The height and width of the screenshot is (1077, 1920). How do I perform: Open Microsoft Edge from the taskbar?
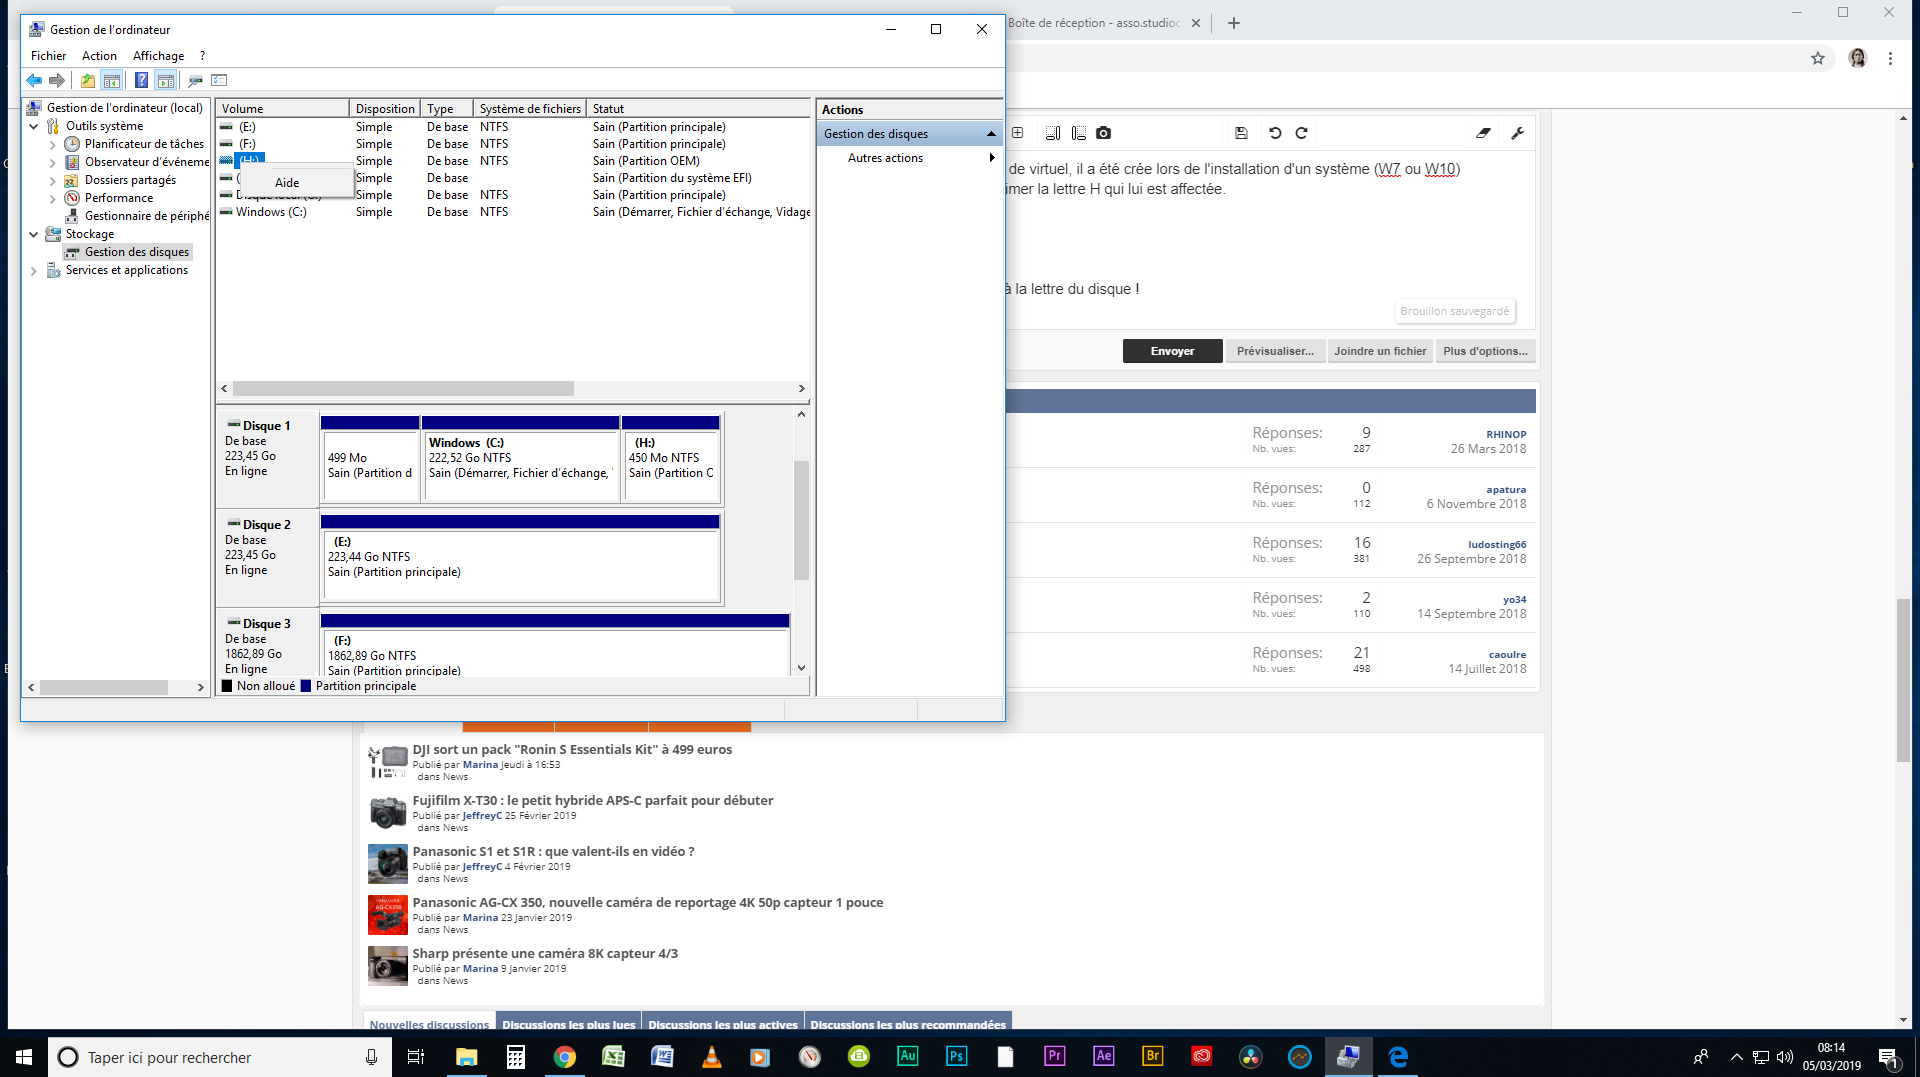tap(1398, 1057)
